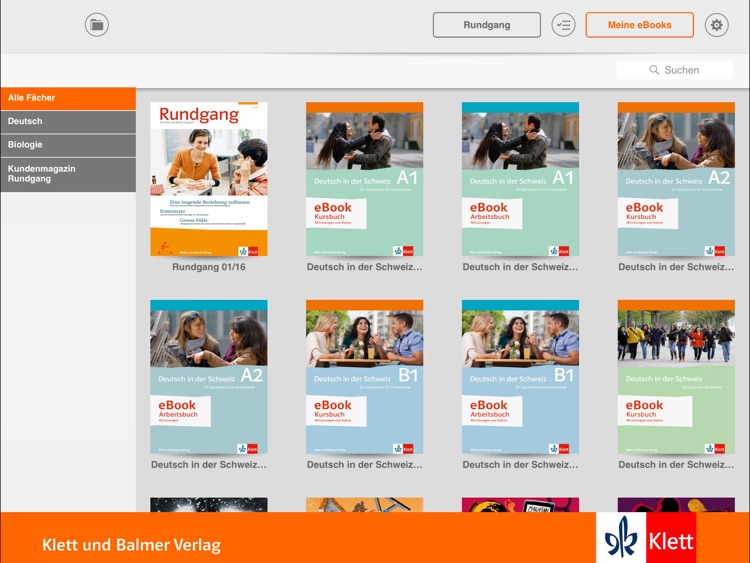Open Meine eBooks
This screenshot has width=750, height=563.
[640, 25]
